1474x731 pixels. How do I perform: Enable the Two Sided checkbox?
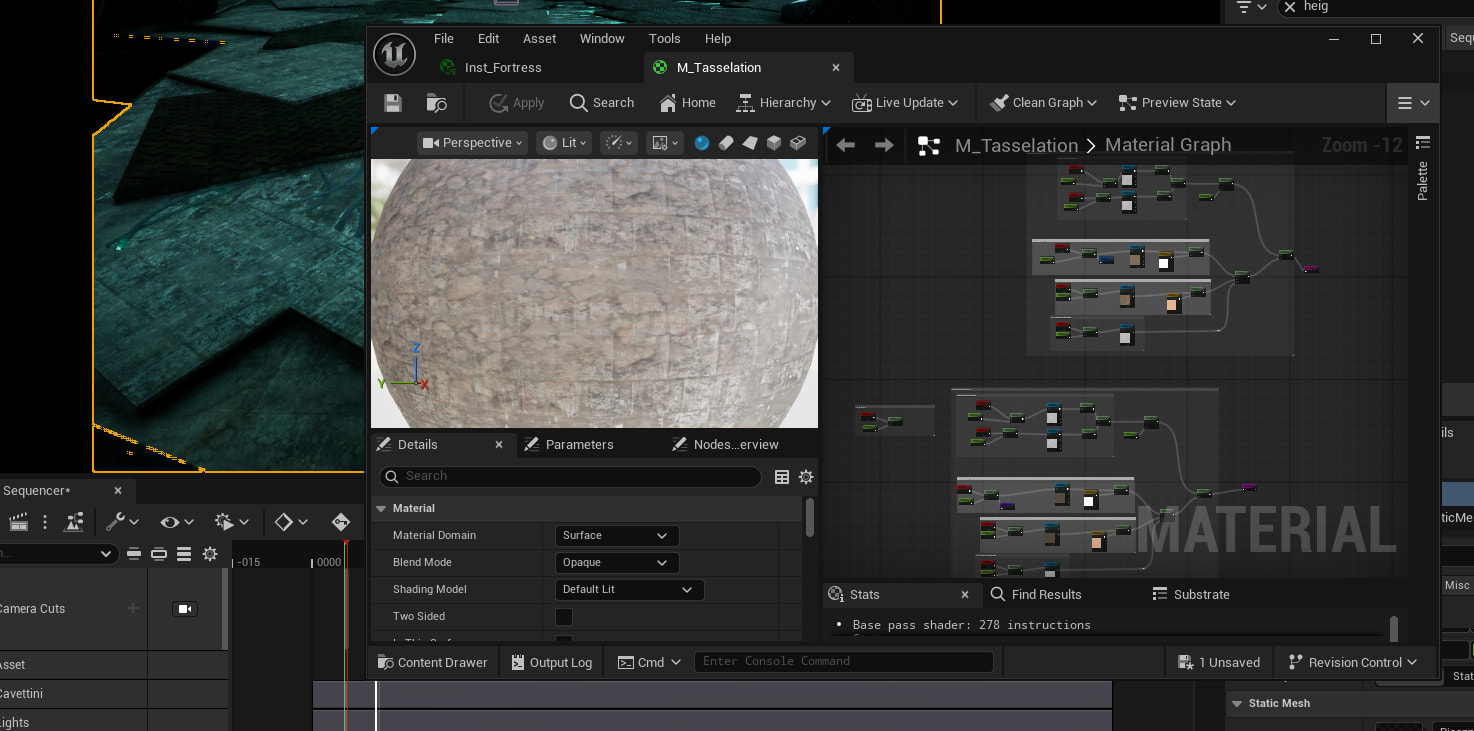(564, 617)
